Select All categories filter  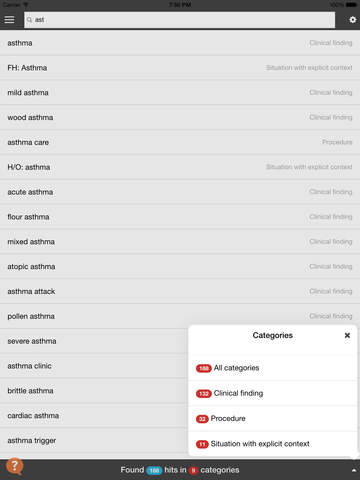(x=273, y=368)
